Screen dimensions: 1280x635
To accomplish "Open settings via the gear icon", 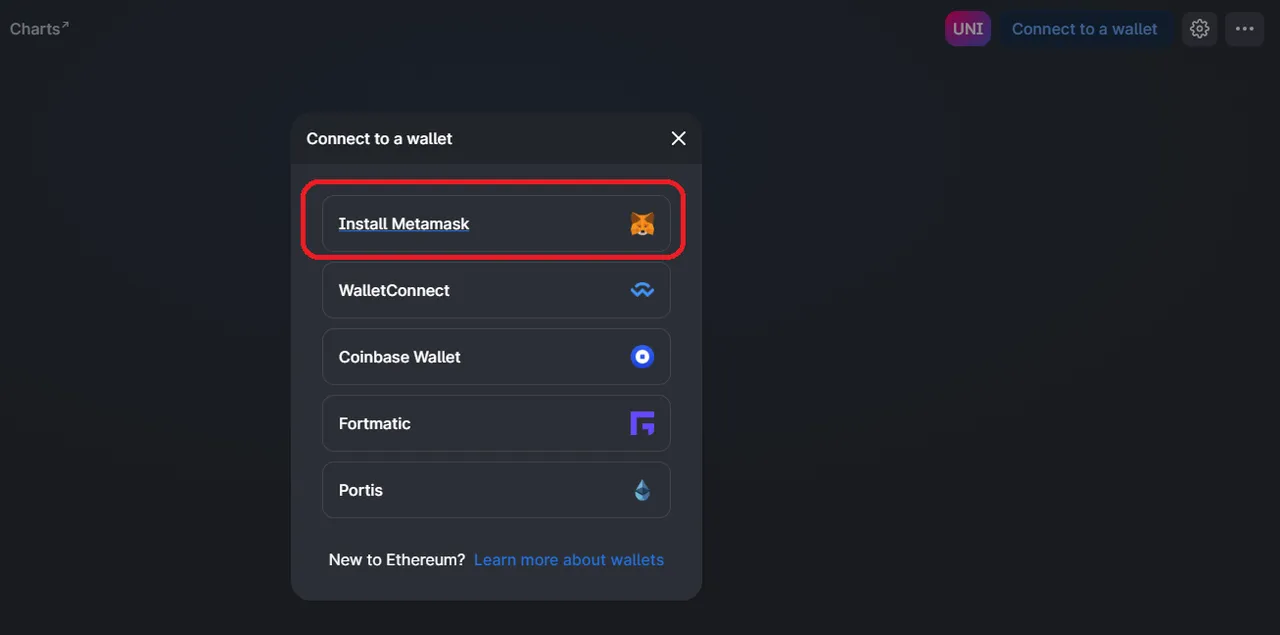I will click(x=1200, y=29).
